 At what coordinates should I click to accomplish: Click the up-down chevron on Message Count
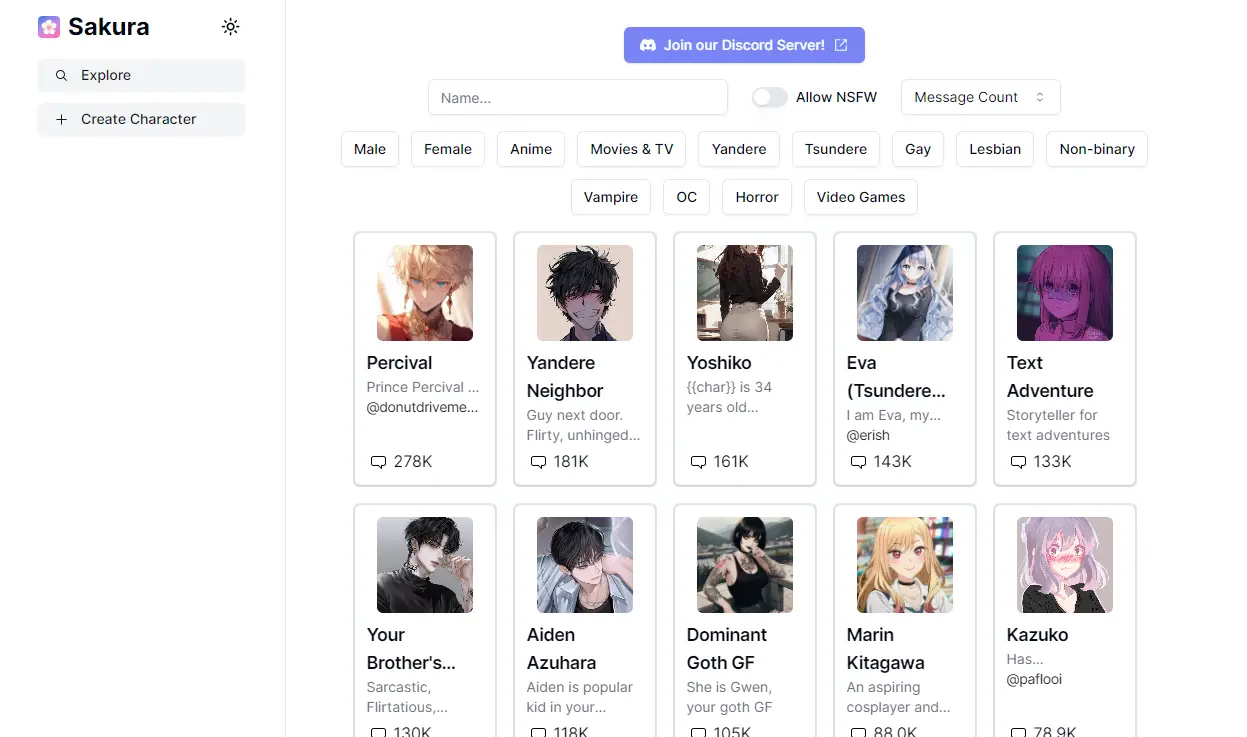tap(1040, 97)
